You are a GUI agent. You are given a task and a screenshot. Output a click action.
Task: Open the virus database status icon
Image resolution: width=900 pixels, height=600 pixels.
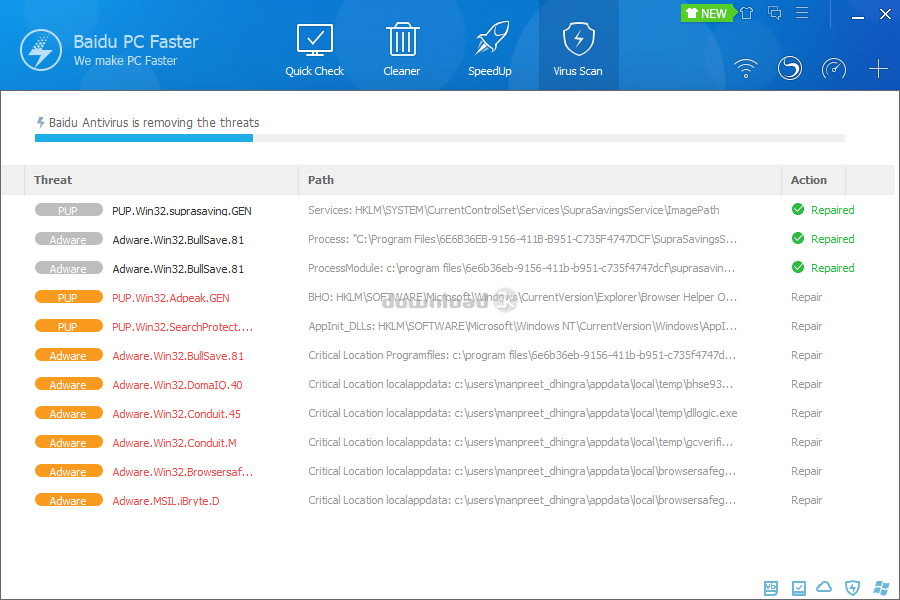[771, 587]
